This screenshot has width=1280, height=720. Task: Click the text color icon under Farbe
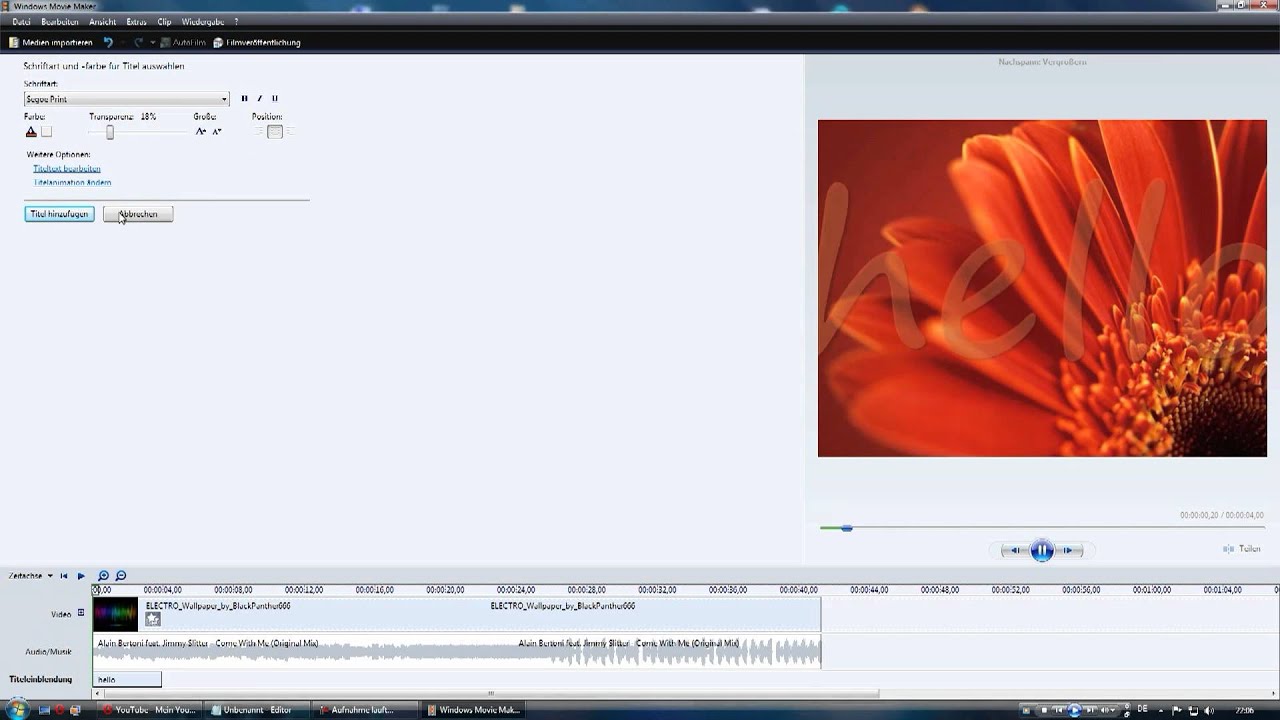[x=31, y=132]
